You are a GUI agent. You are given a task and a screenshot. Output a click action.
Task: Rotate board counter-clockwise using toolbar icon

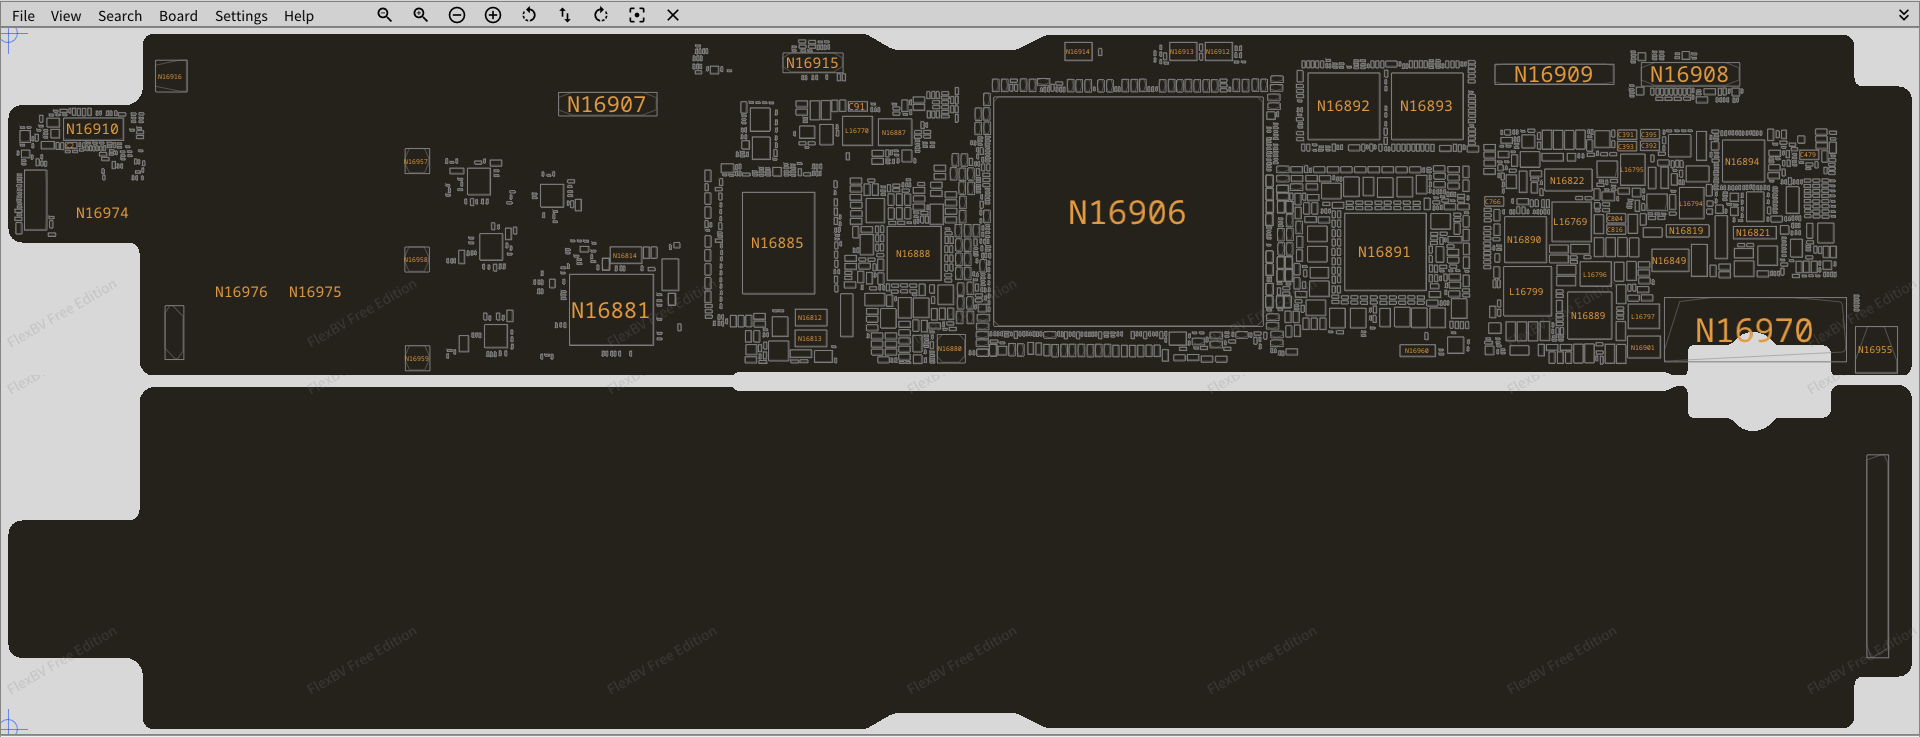(x=529, y=15)
